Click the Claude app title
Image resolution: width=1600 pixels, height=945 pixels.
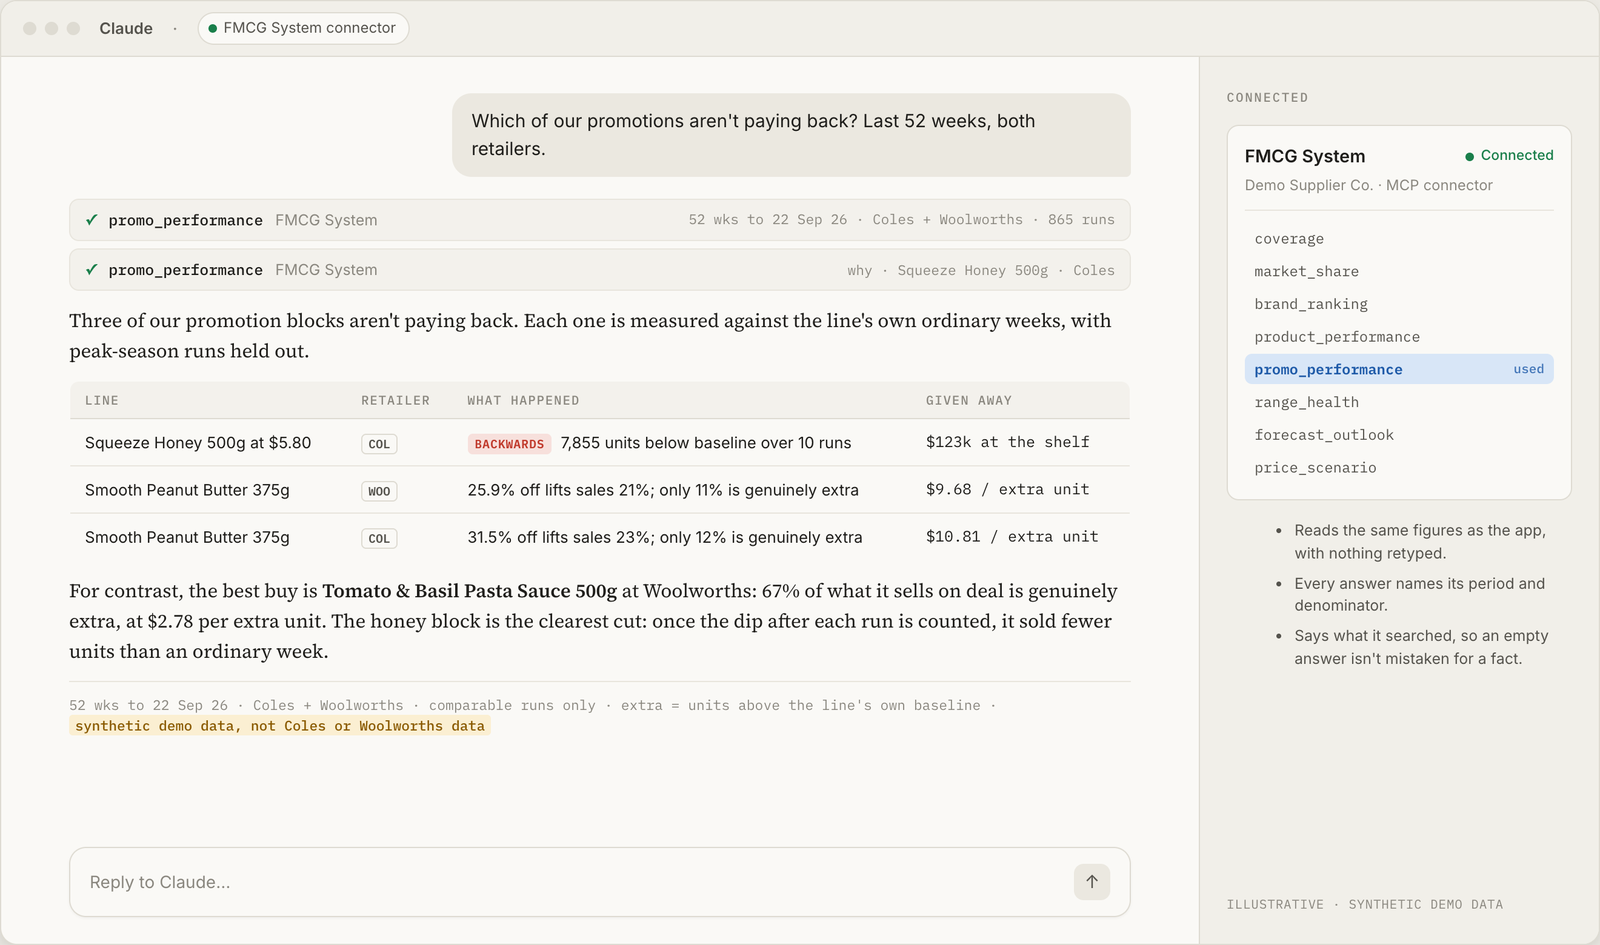126,28
